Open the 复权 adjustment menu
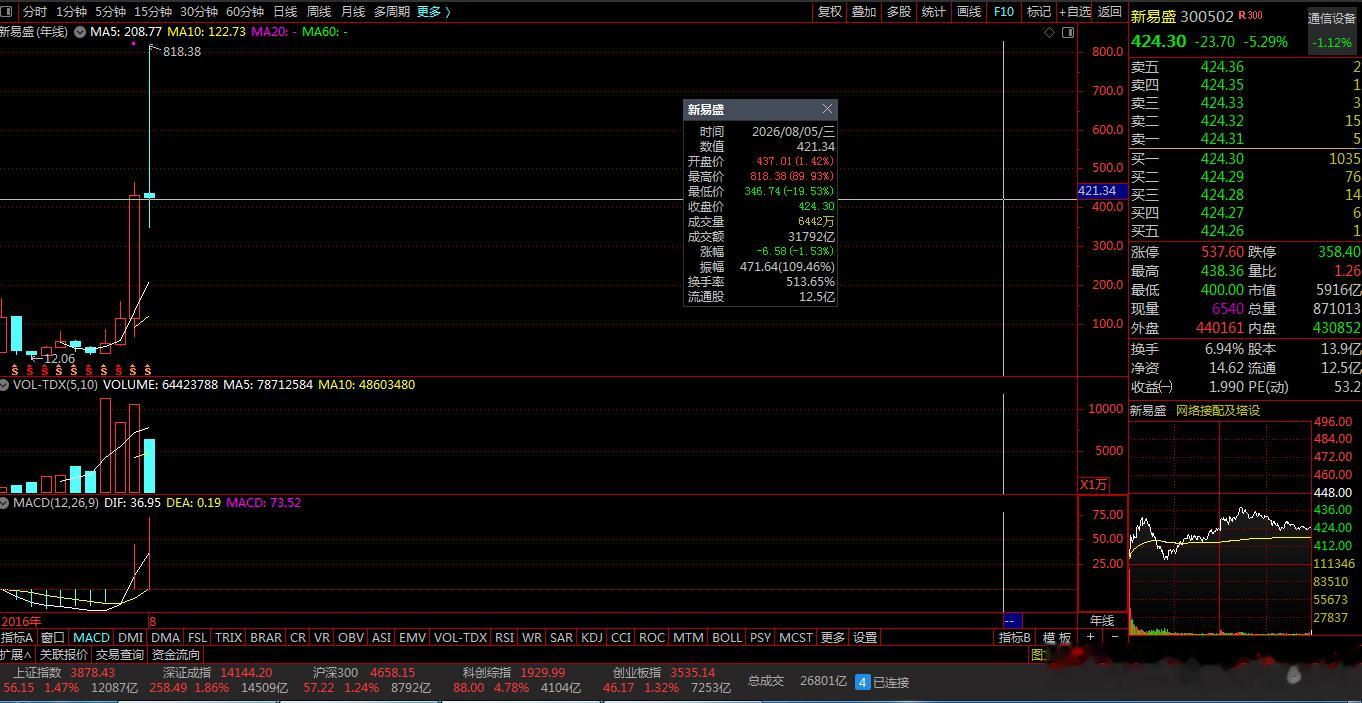The height and width of the screenshot is (703, 1362). click(x=830, y=12)
